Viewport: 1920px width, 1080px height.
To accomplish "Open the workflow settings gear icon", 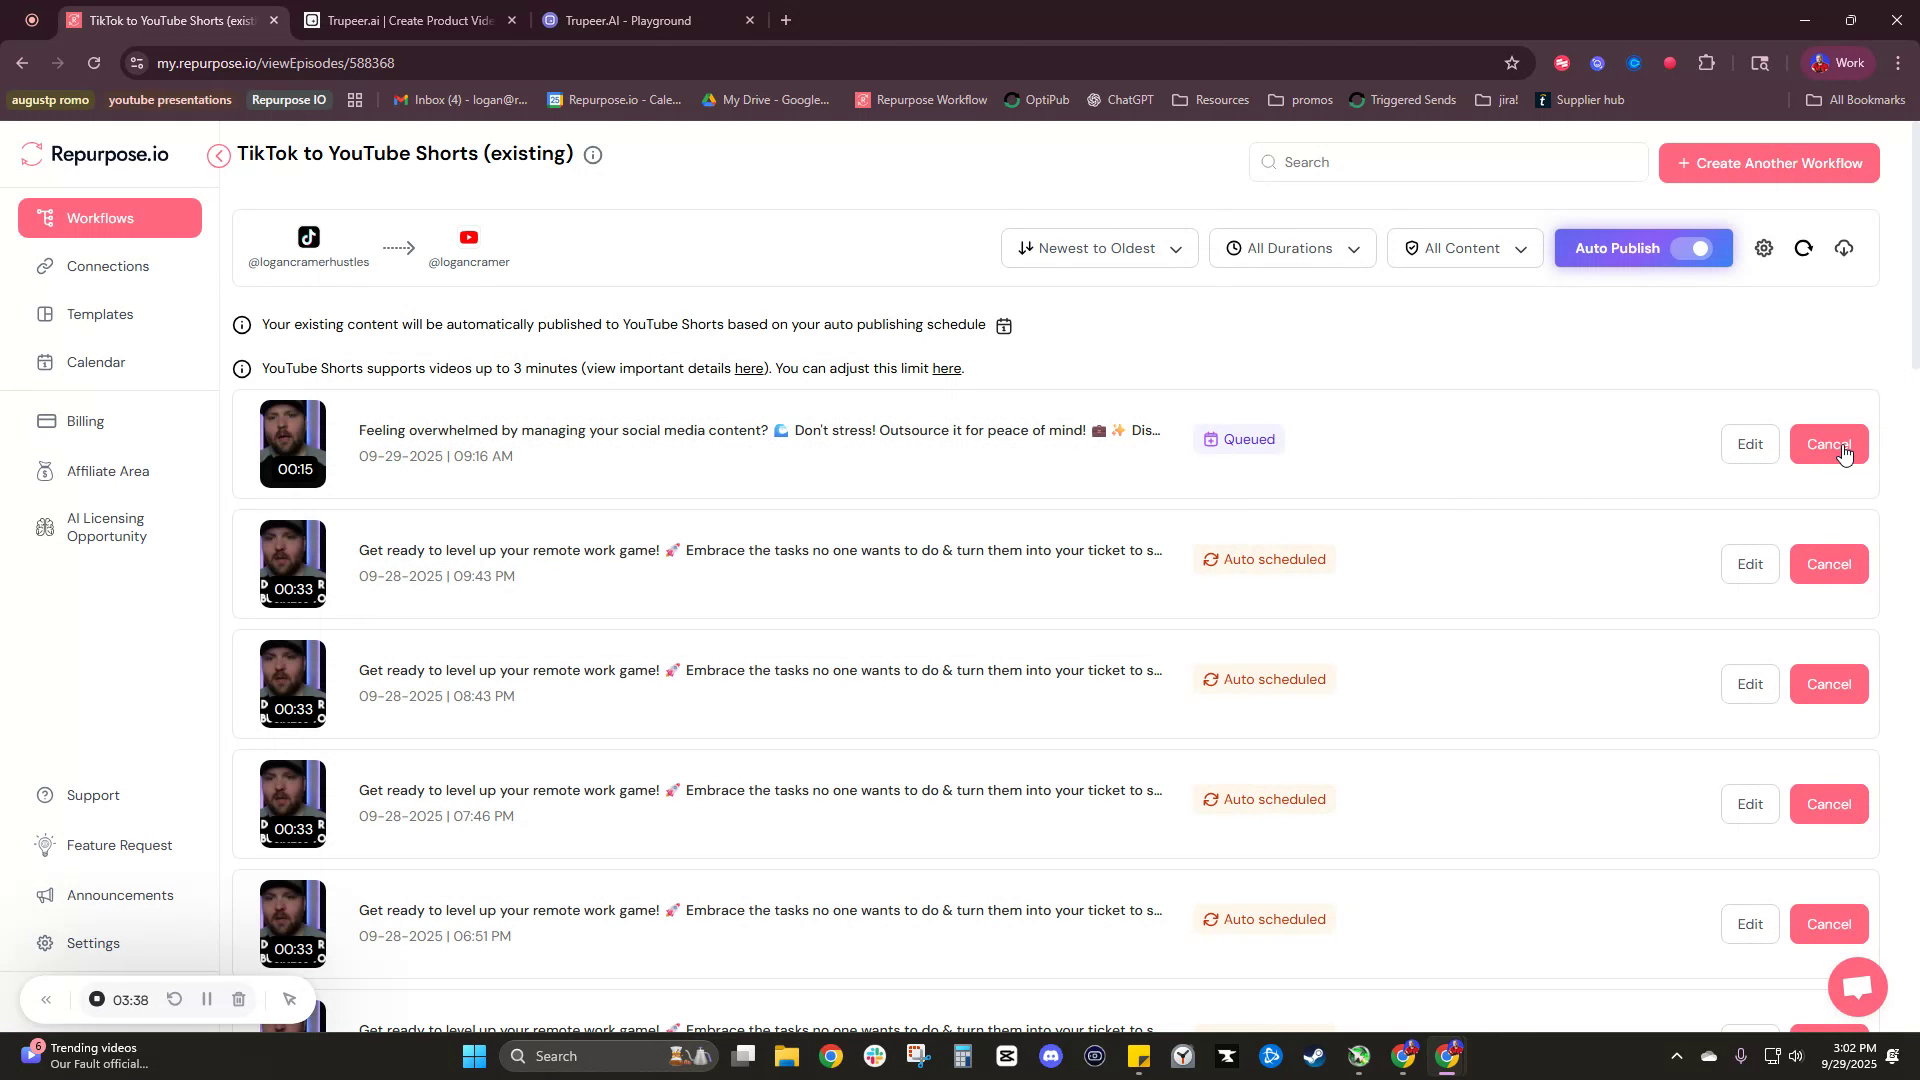I will [x=1763, y=247].
